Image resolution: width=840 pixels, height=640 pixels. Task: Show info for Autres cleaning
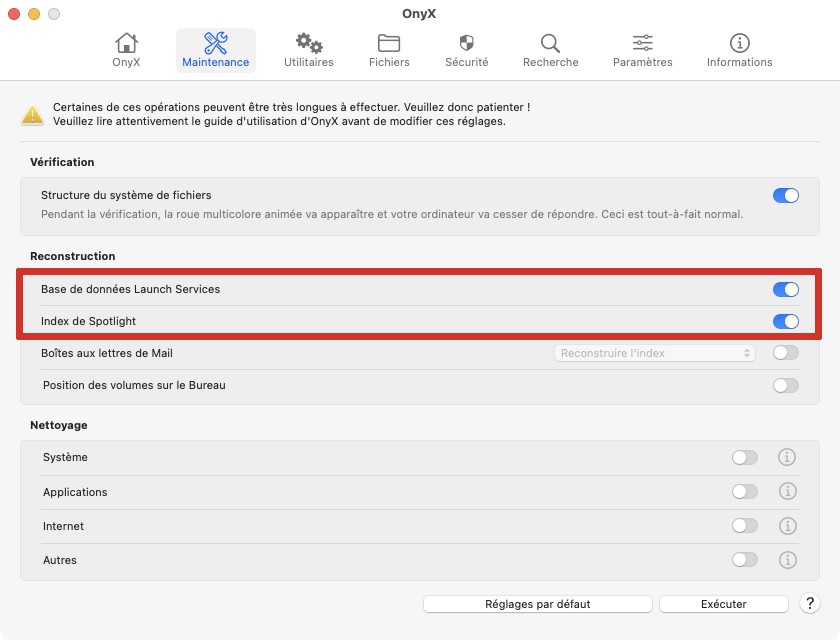pos(787,560)
